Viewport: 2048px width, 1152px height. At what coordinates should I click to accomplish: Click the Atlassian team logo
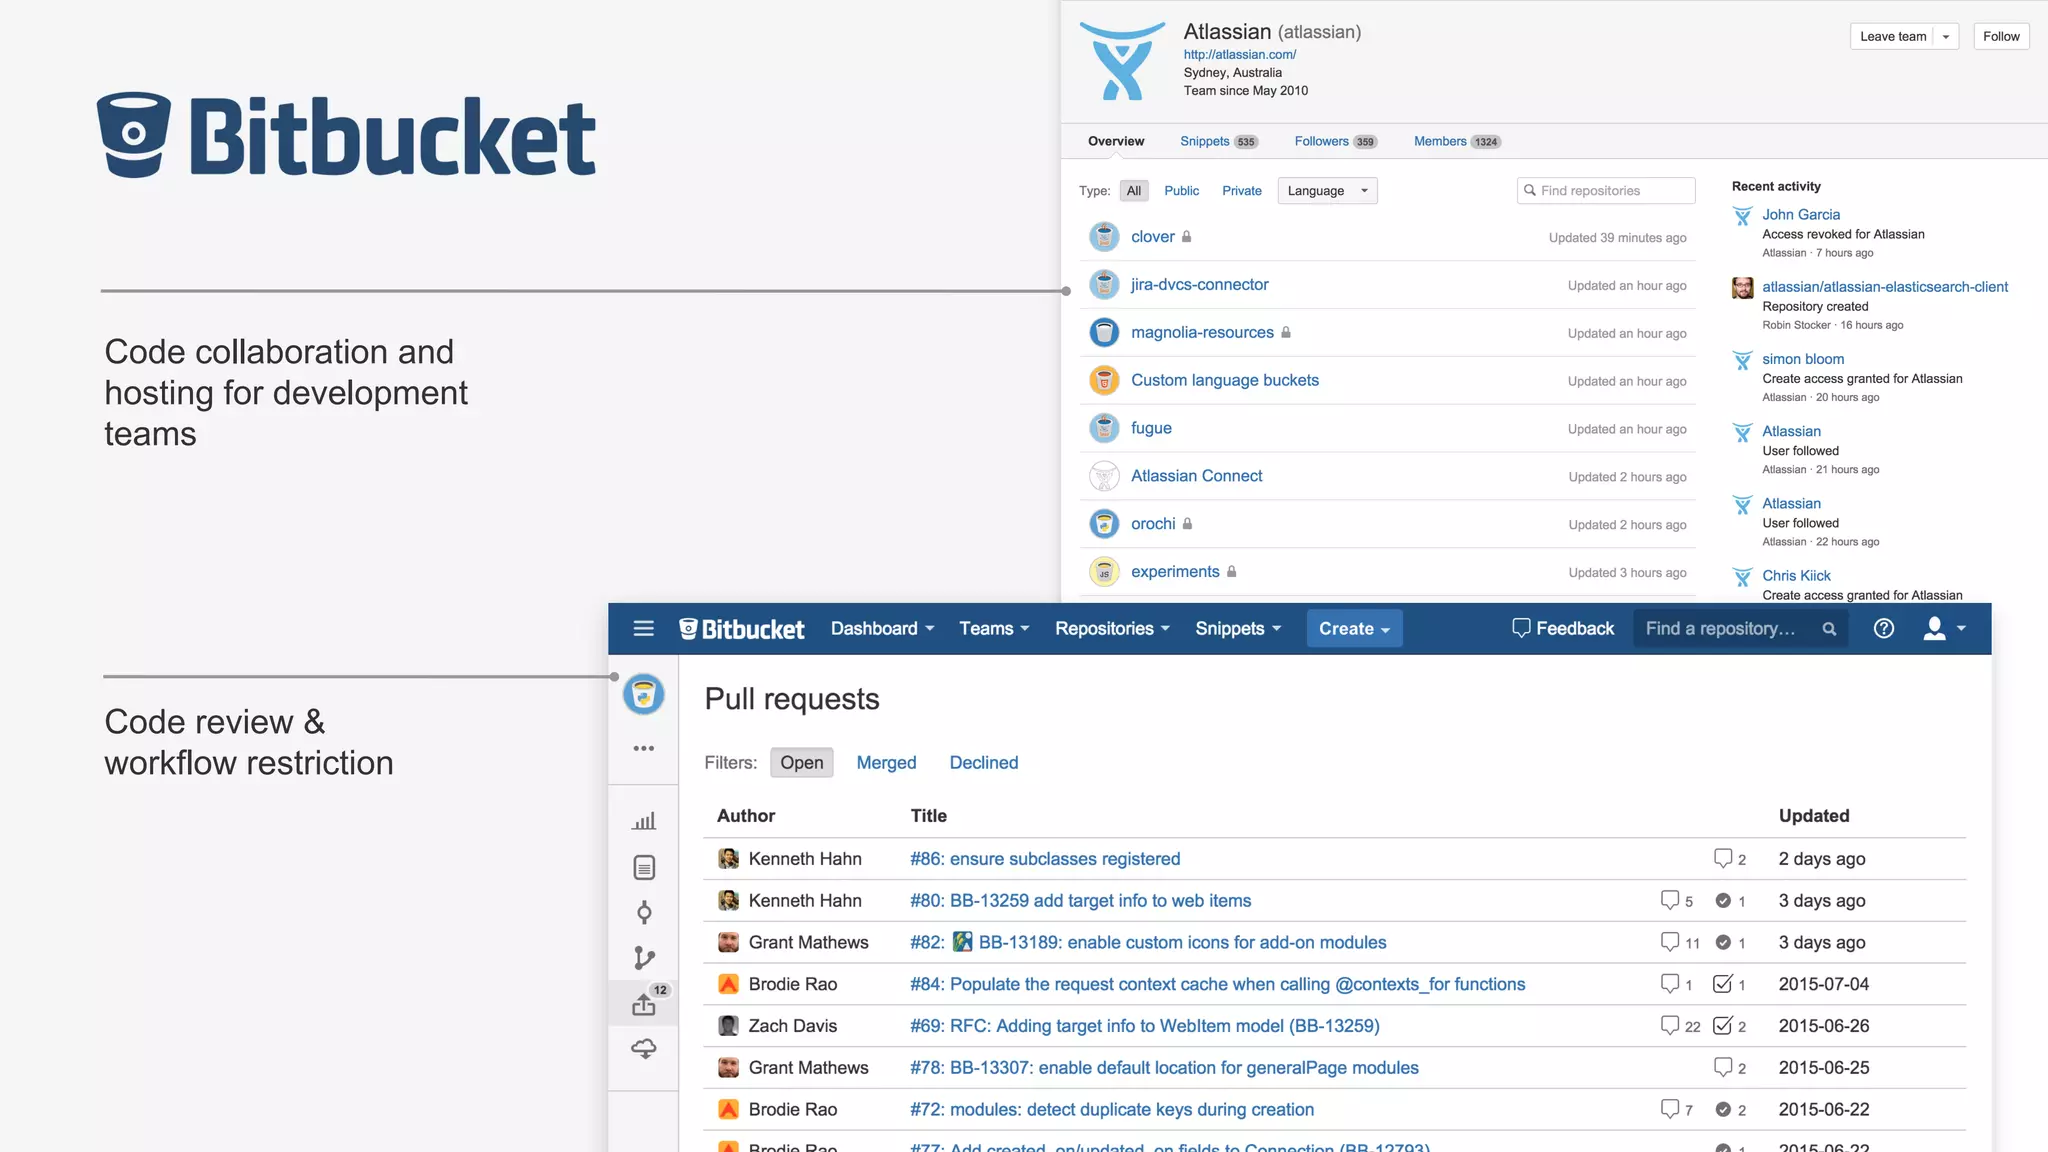point(1122,61)
